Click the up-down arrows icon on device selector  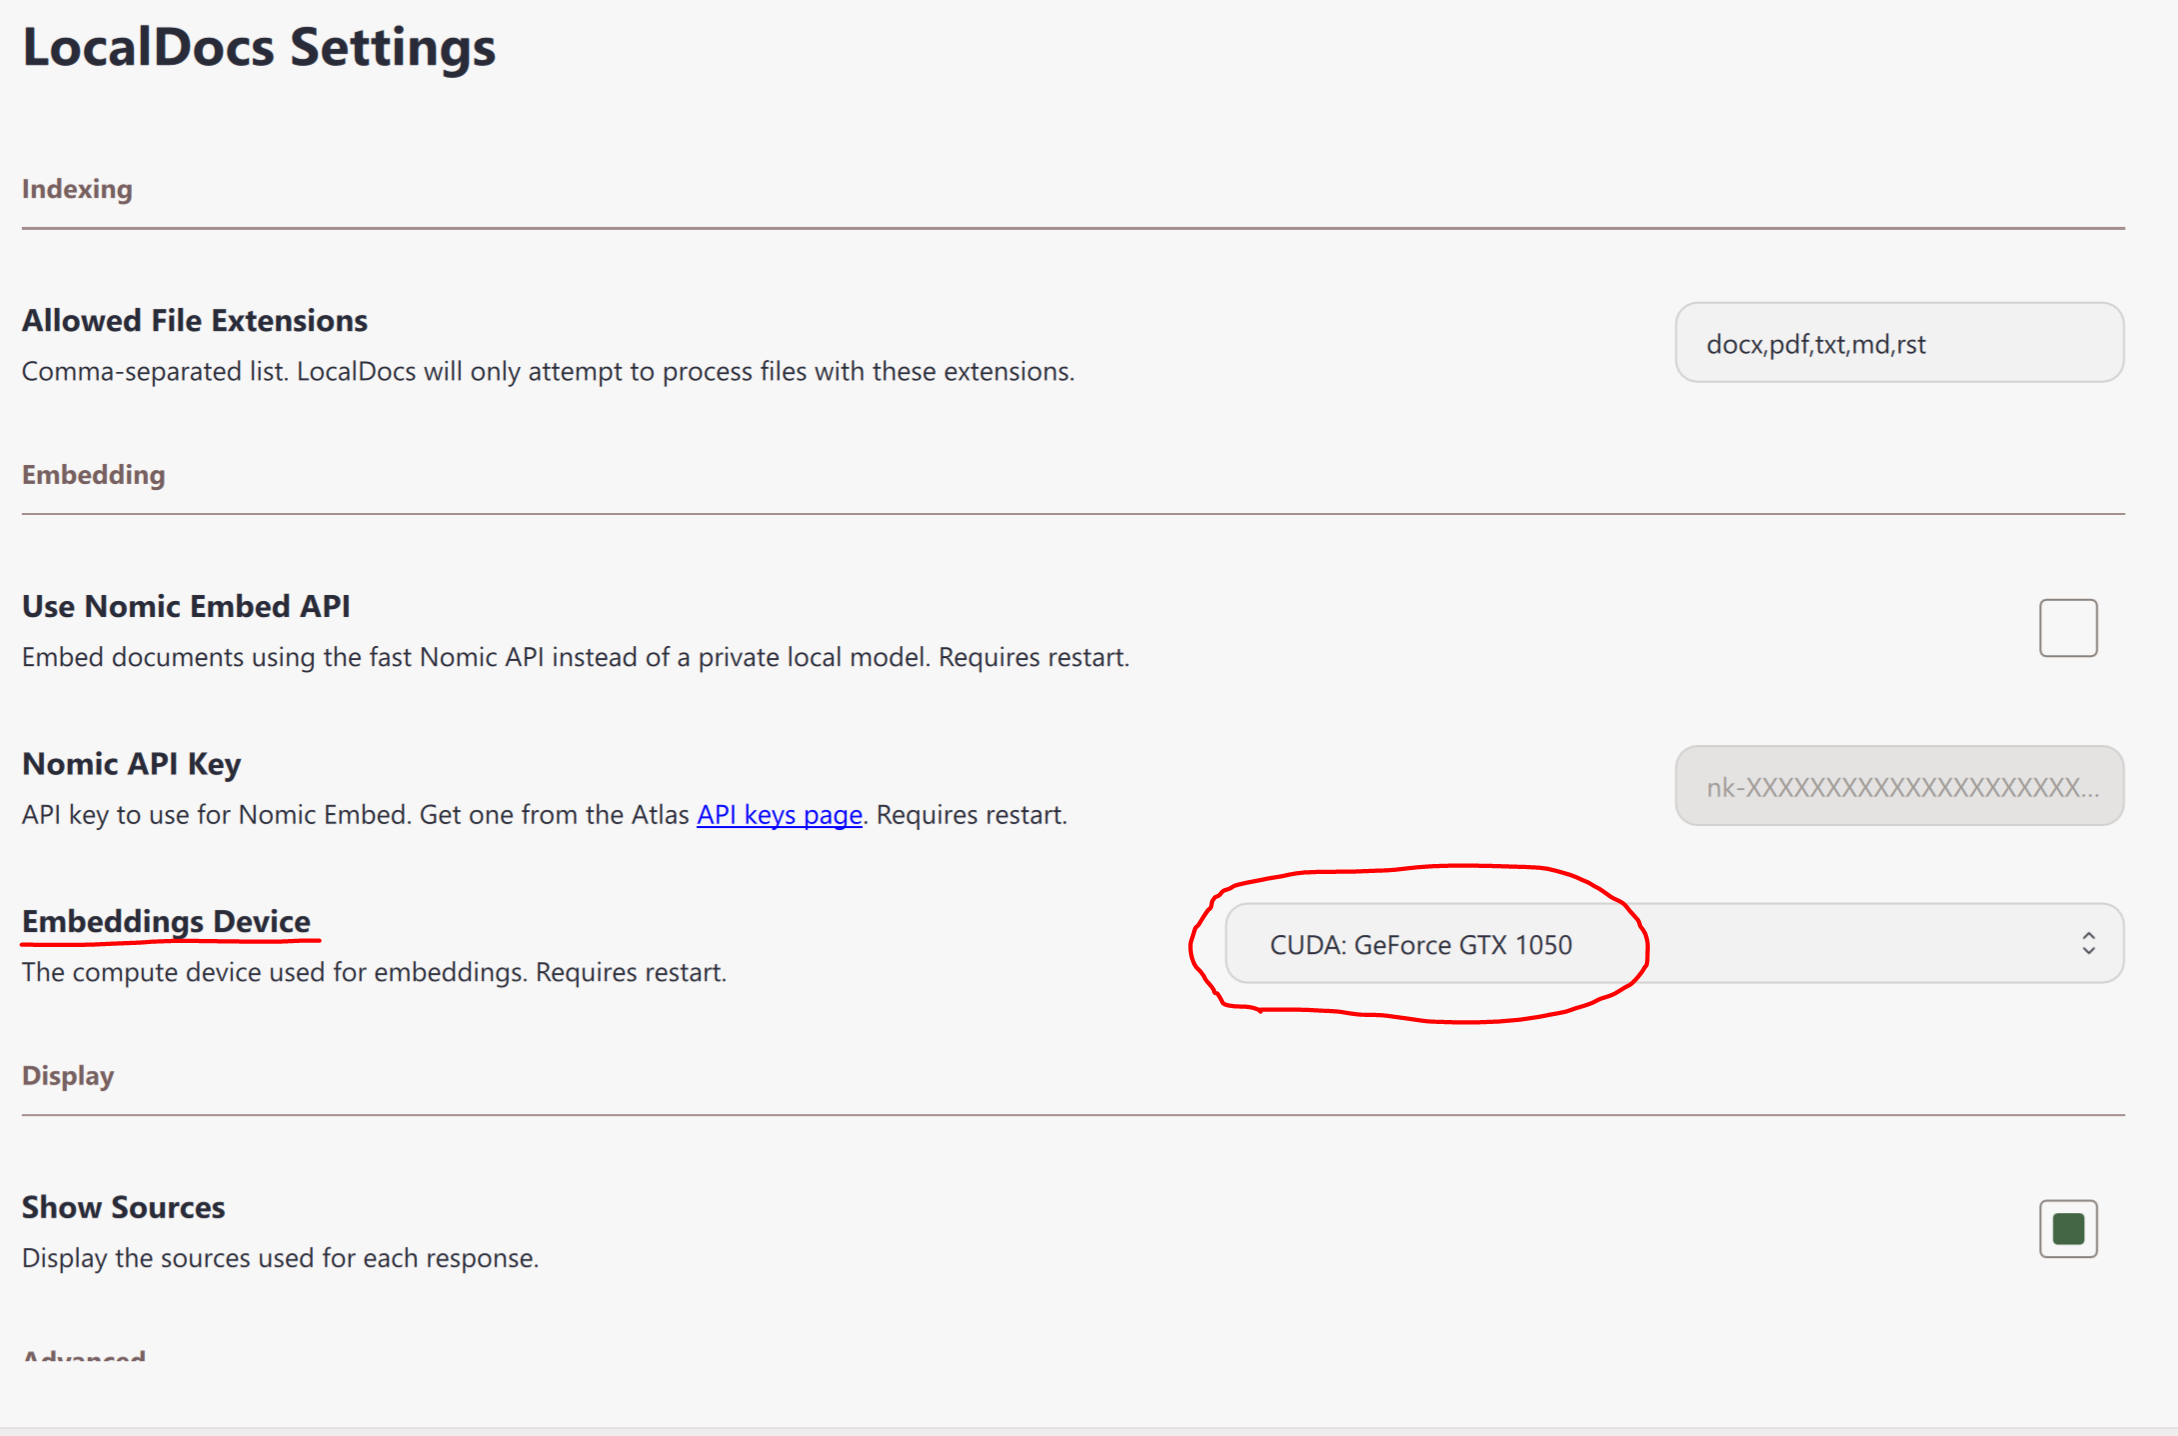[x=2088, y=944]
